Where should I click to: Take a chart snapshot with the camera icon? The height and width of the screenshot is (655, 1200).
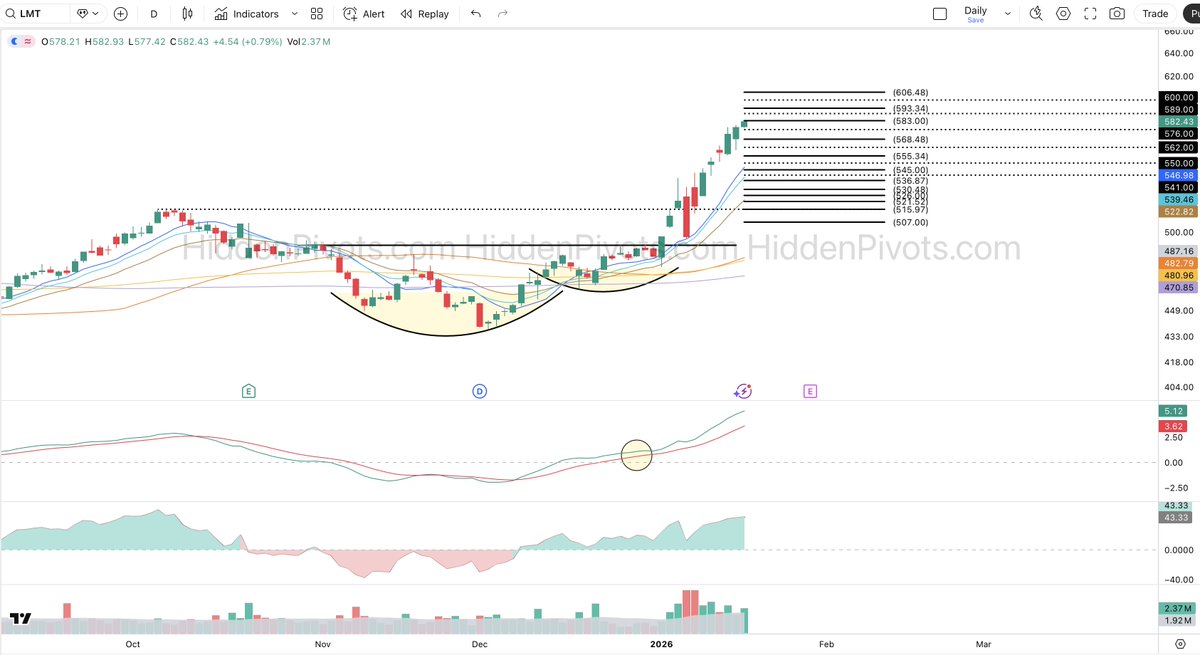pyautogui.click(x=1117, y=14)
